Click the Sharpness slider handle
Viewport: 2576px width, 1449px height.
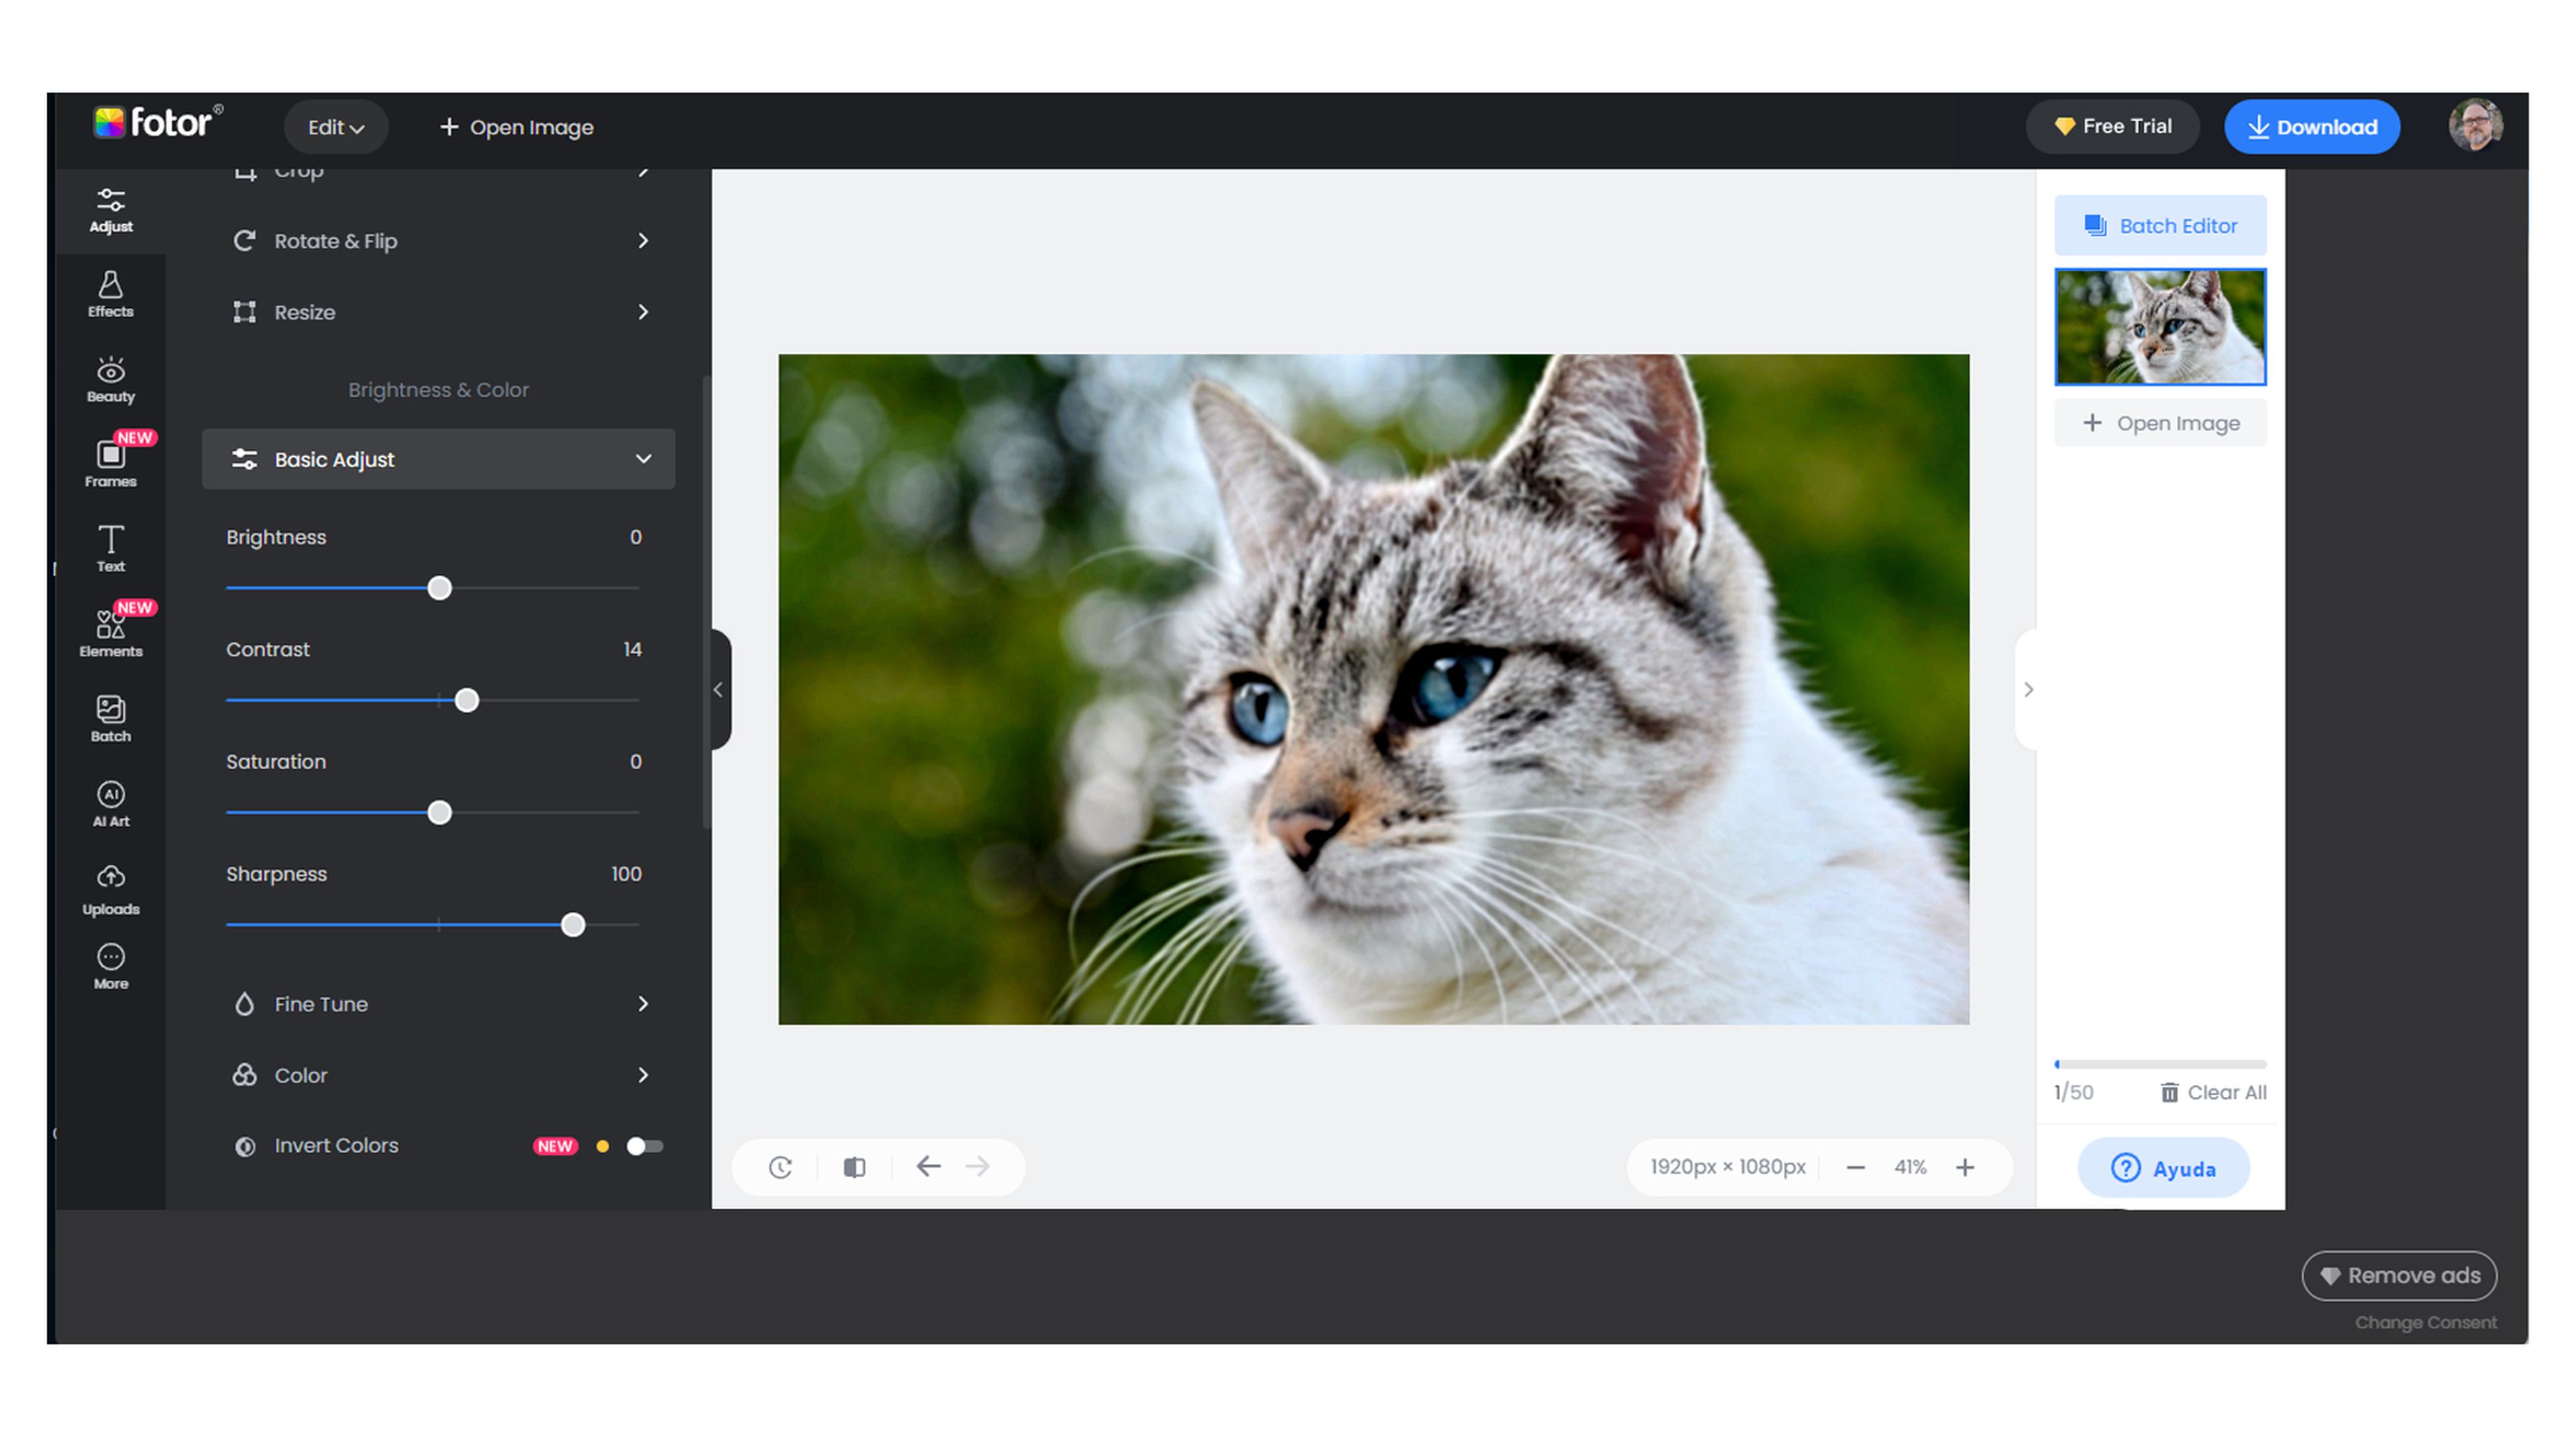tap(573, 925)
